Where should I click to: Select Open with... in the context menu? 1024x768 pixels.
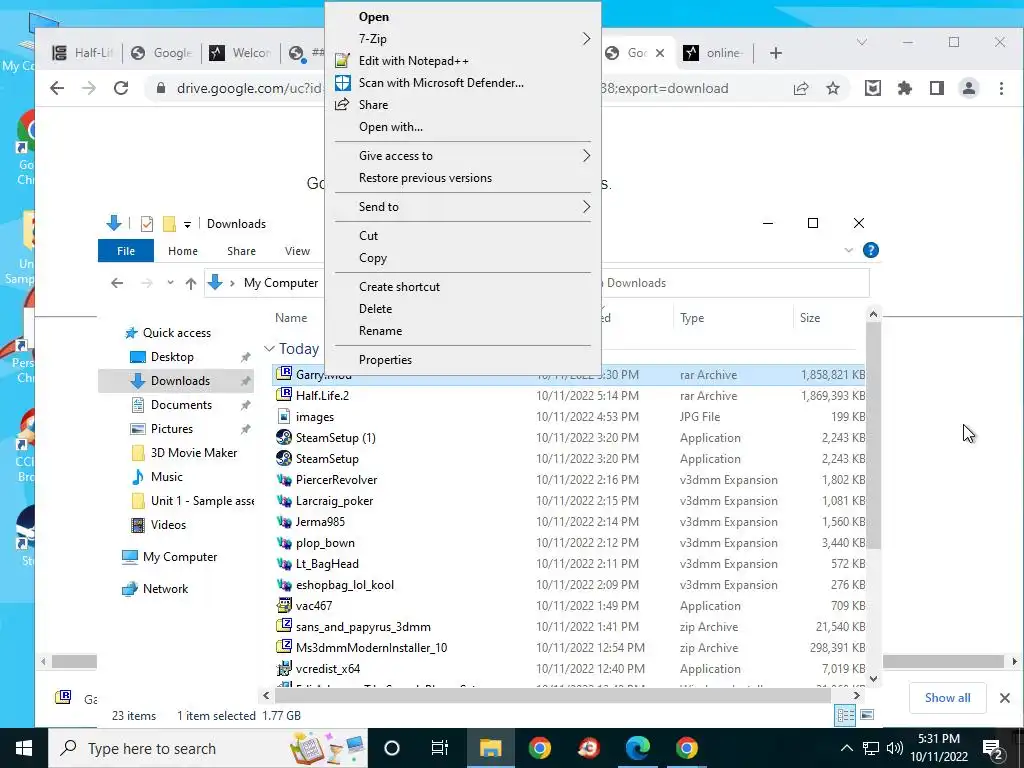click(391, 127)
